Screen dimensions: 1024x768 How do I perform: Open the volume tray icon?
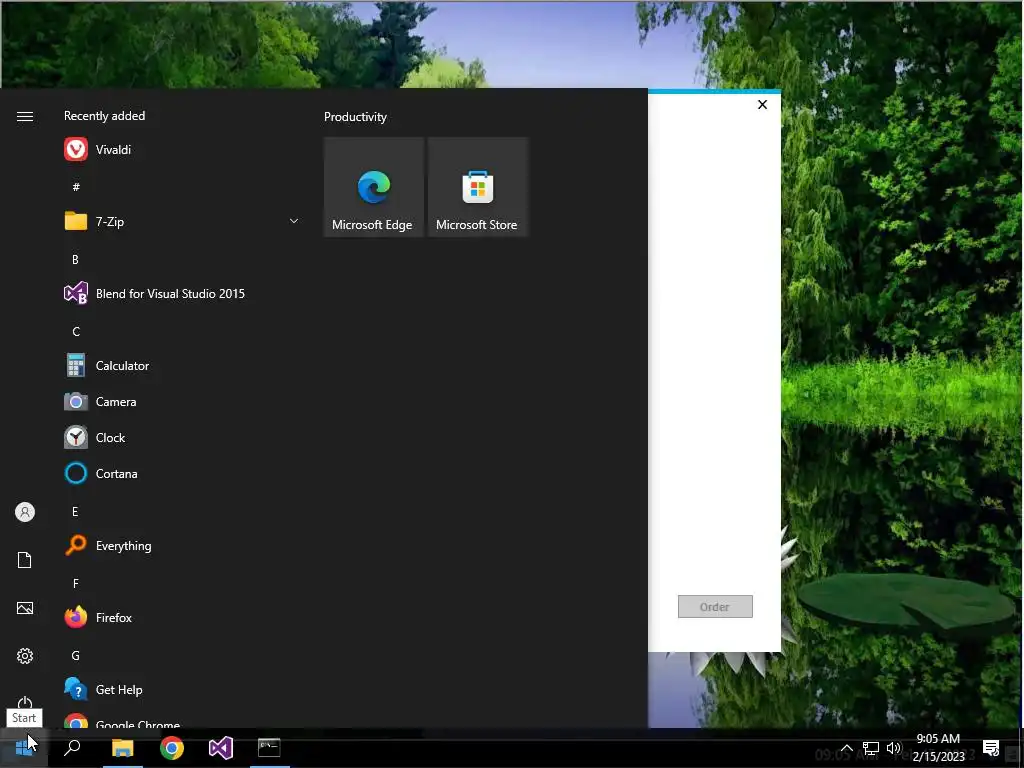point(893,748)
